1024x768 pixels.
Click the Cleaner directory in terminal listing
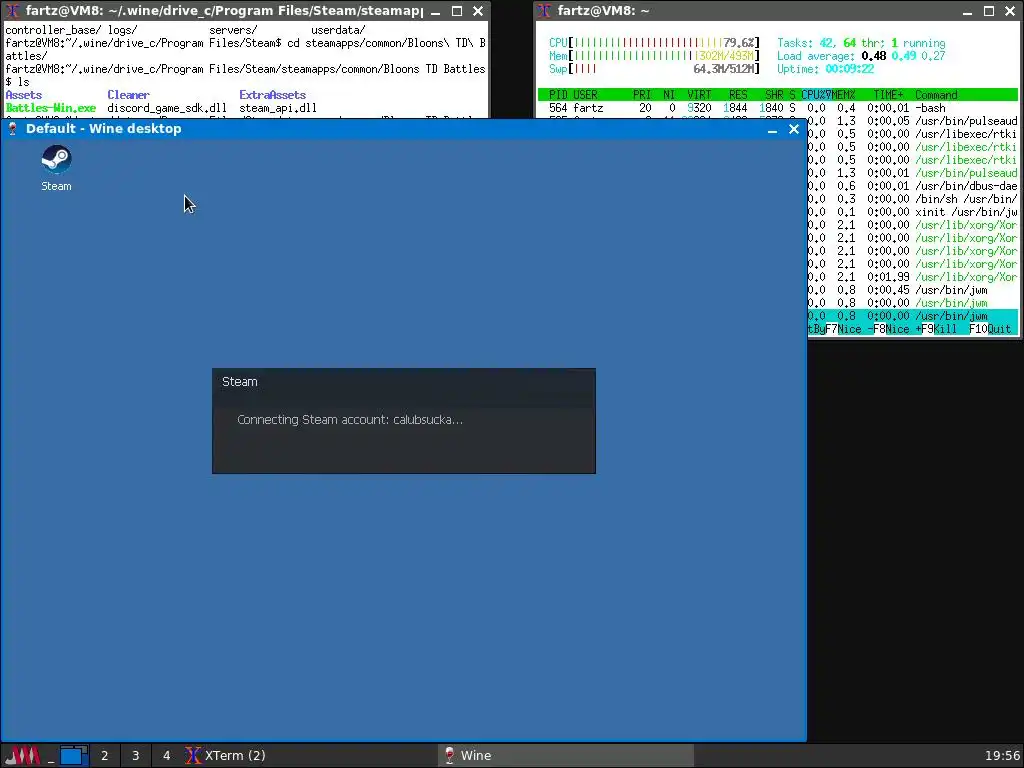(x=128, y=95)
